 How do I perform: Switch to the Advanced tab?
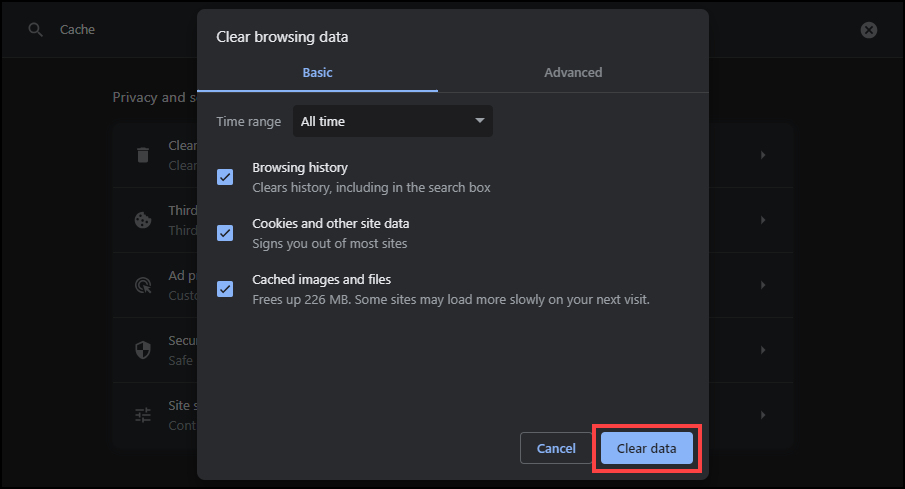pyautogui.click(x=573, y=72)
